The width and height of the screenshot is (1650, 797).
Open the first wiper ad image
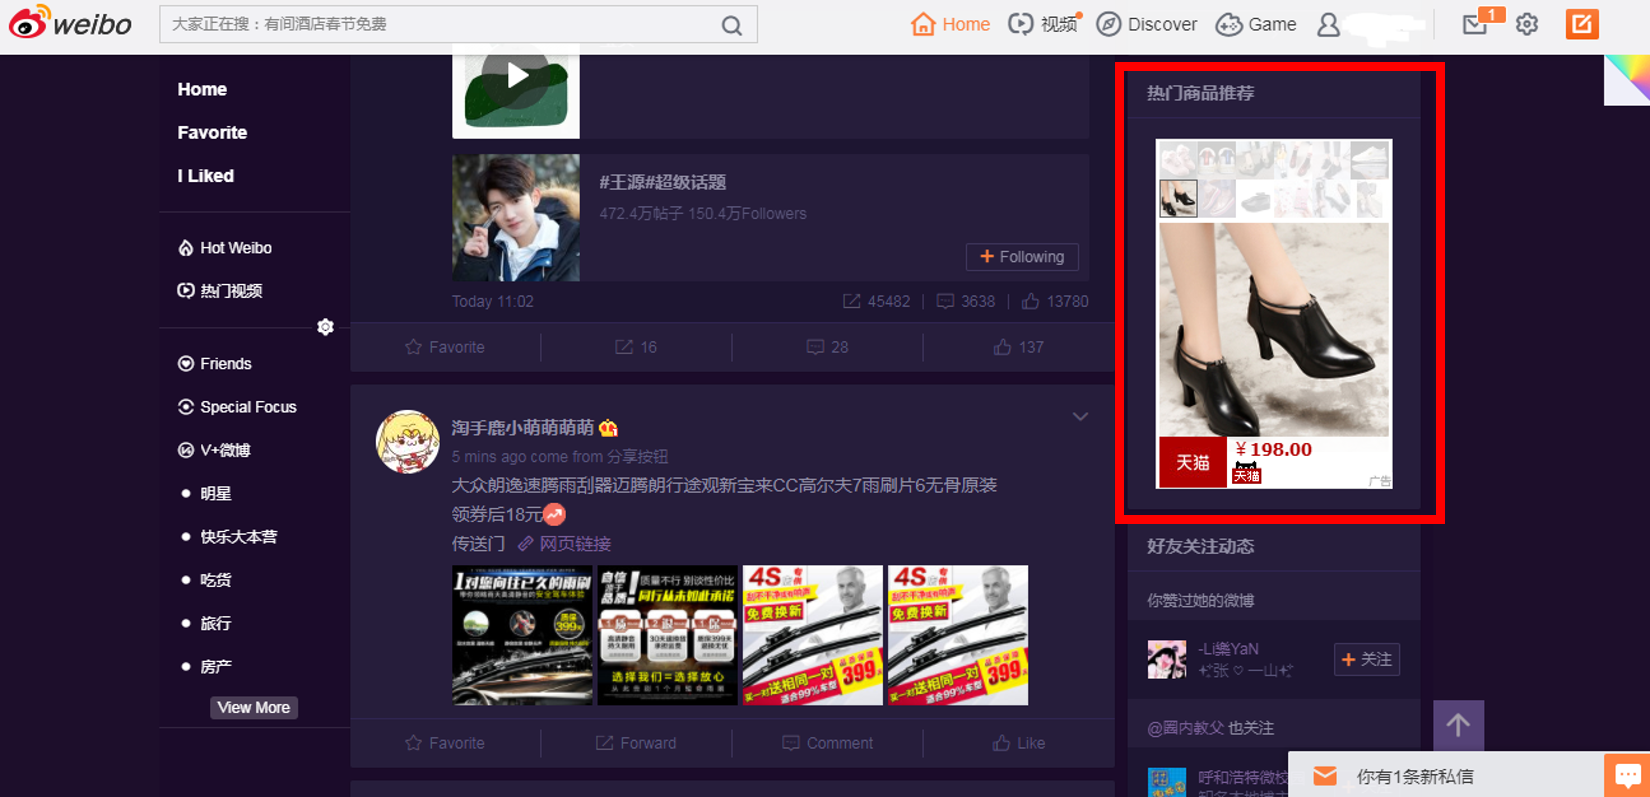(x=522, y=635)
